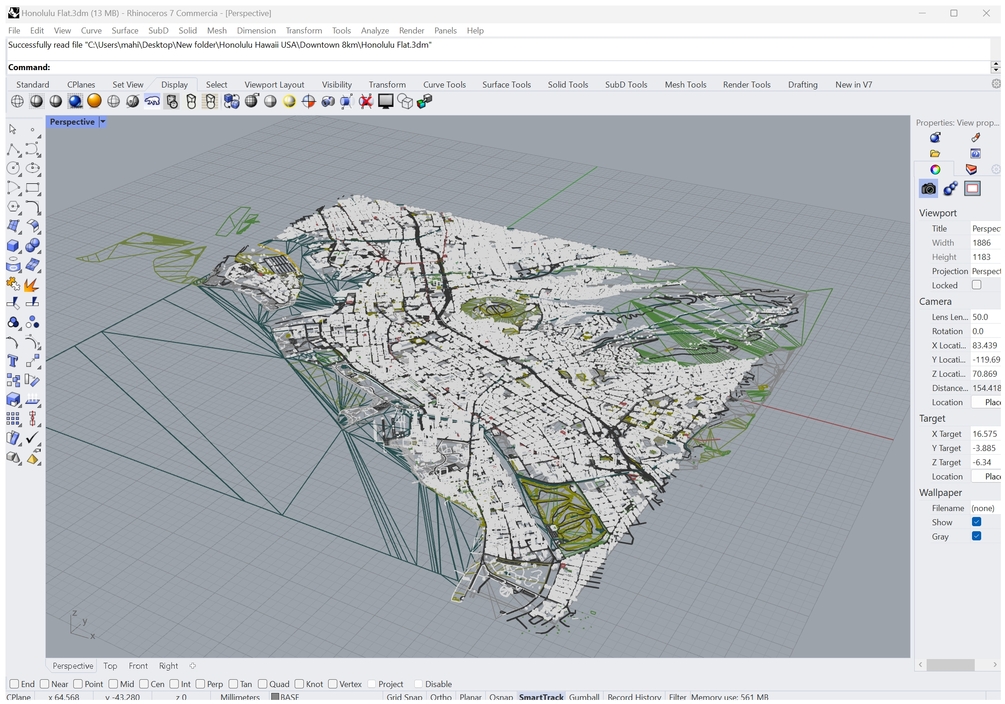Choose the Rendered blue sphere display icon

pos(75,101)
